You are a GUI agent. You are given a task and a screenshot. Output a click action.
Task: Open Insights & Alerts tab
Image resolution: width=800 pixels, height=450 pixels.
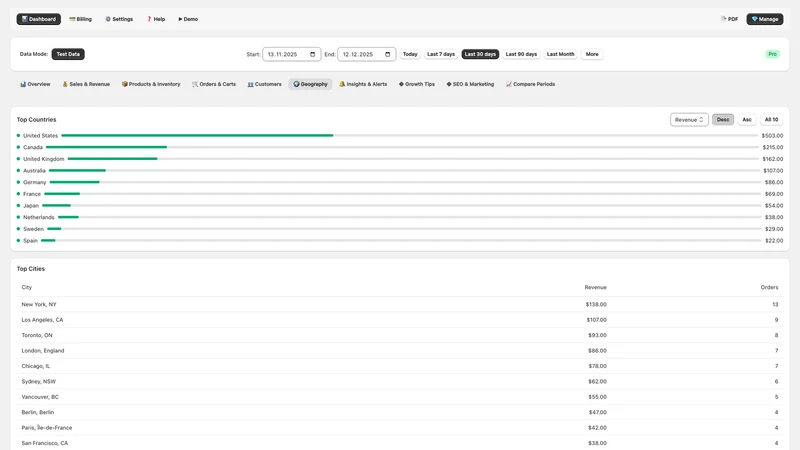coord(363,84)
